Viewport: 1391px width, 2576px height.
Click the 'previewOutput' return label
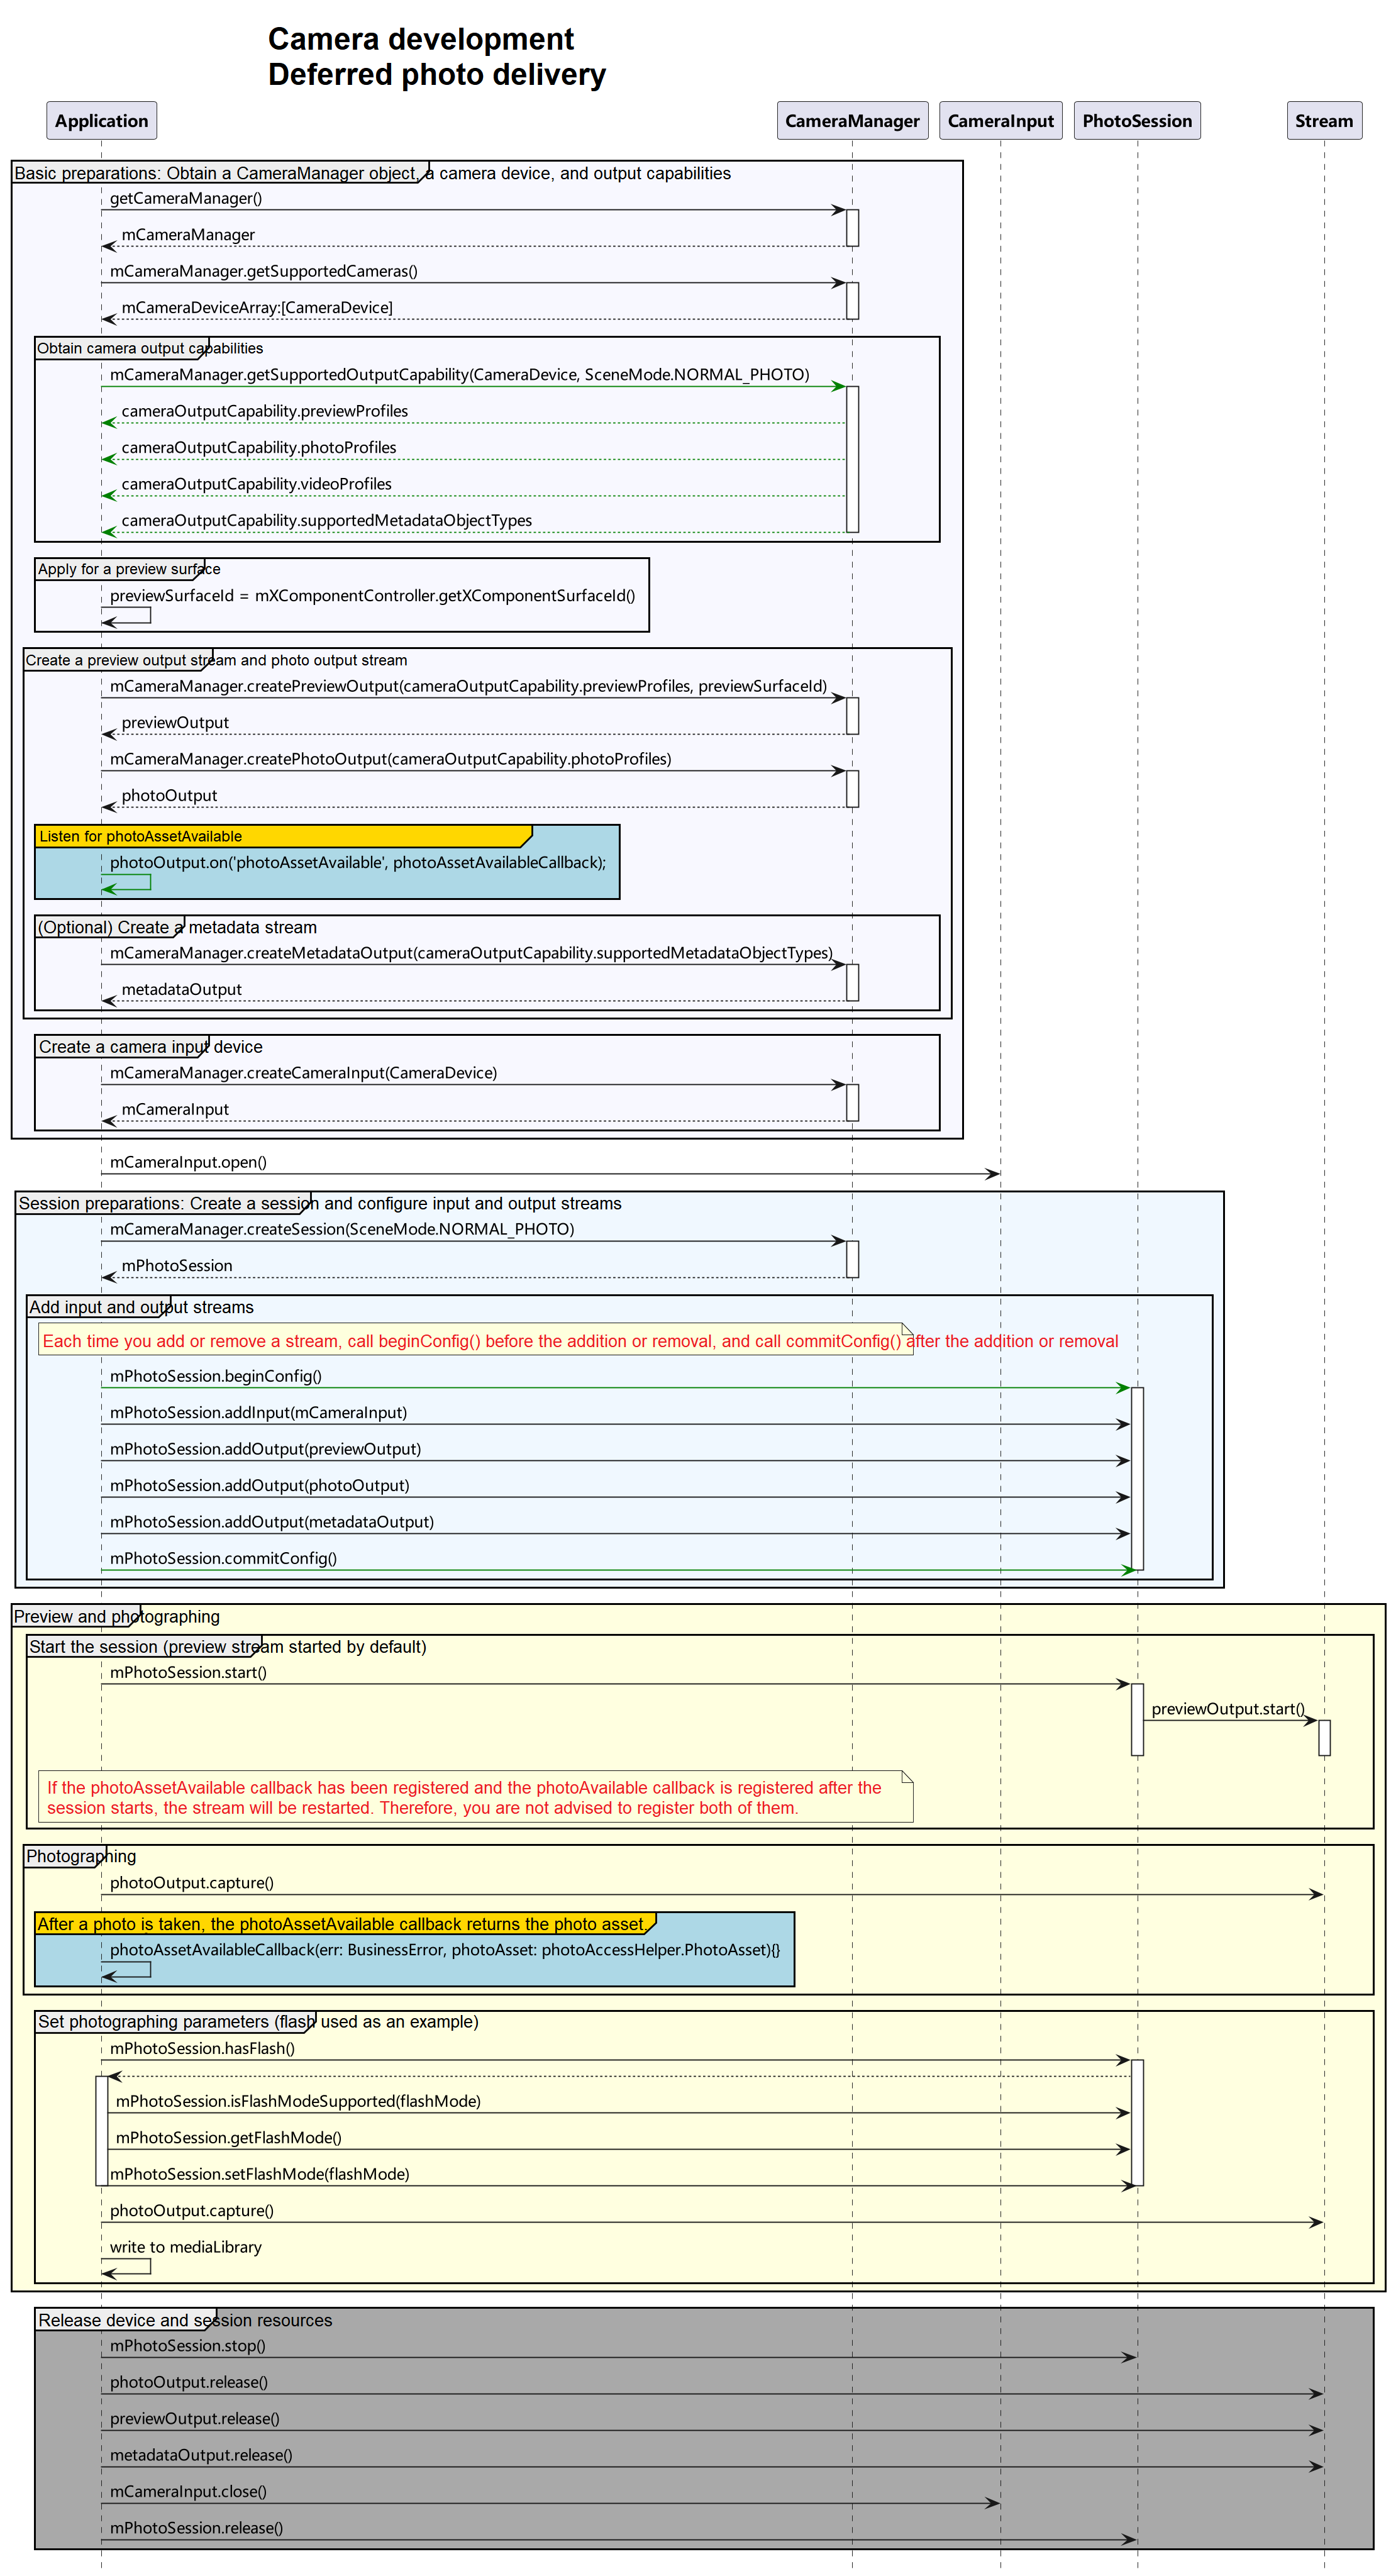click(175, 722)
